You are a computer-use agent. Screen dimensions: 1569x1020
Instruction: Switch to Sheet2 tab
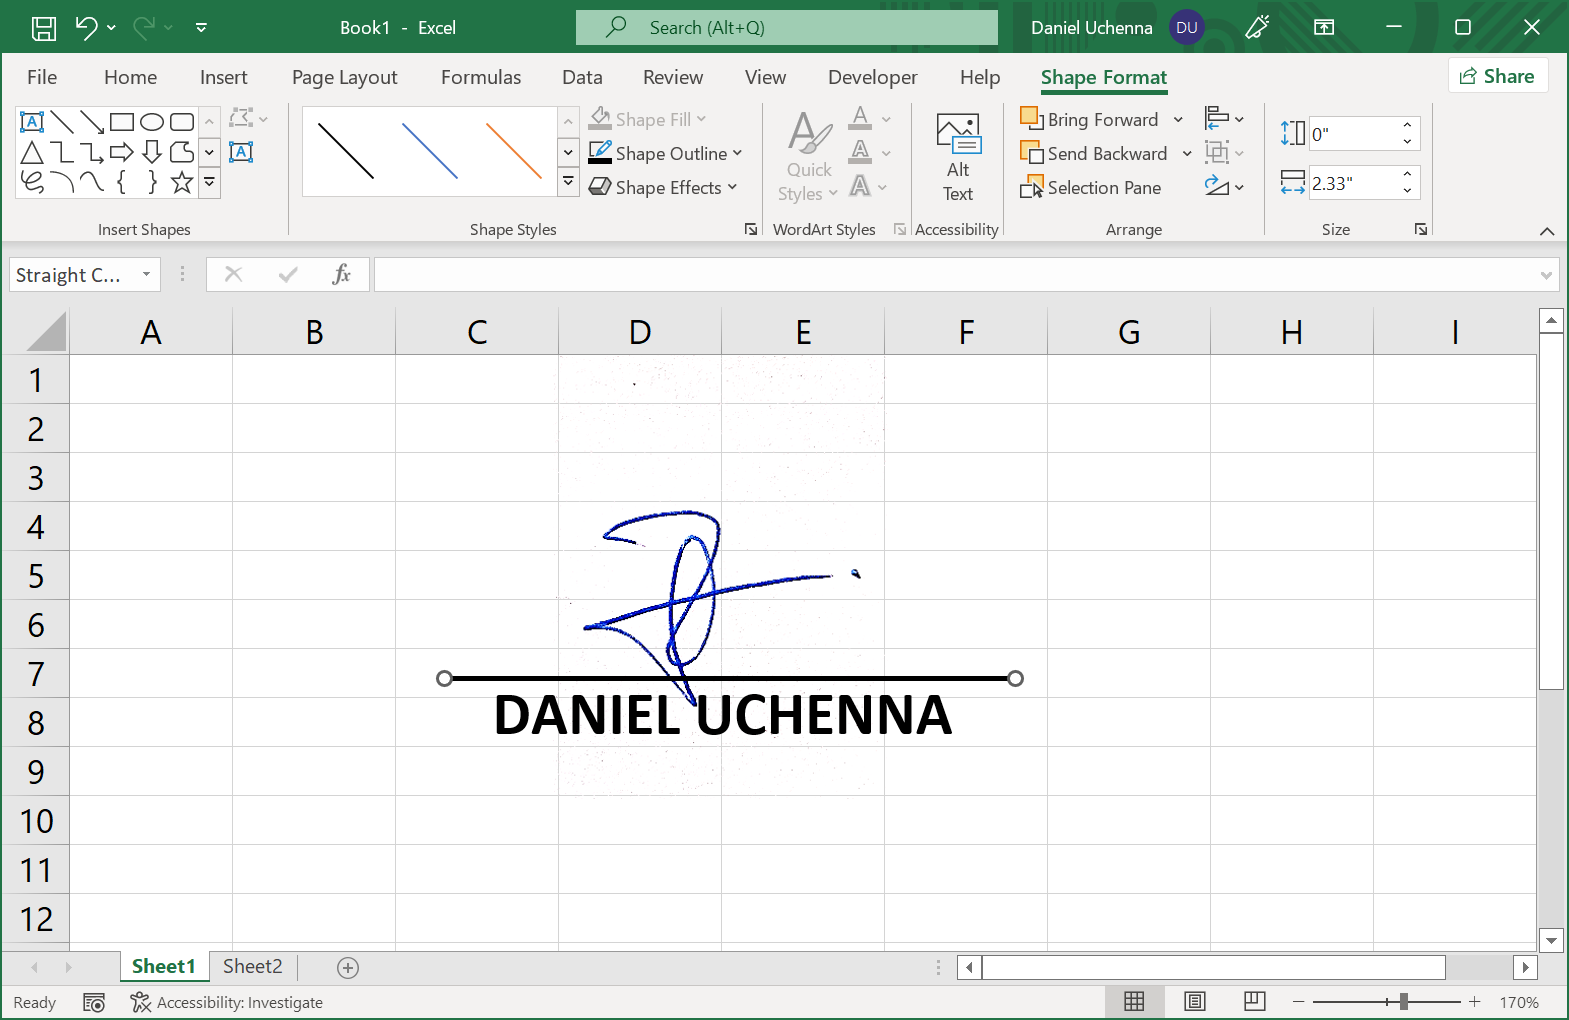point(252,966)
